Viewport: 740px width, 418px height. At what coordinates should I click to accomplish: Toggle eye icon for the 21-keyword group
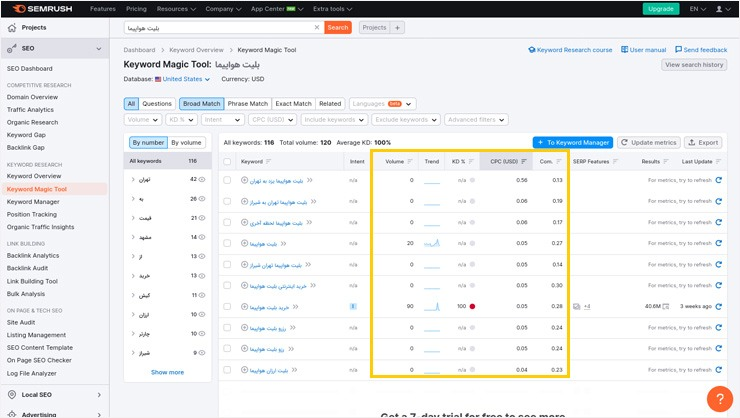202,218
